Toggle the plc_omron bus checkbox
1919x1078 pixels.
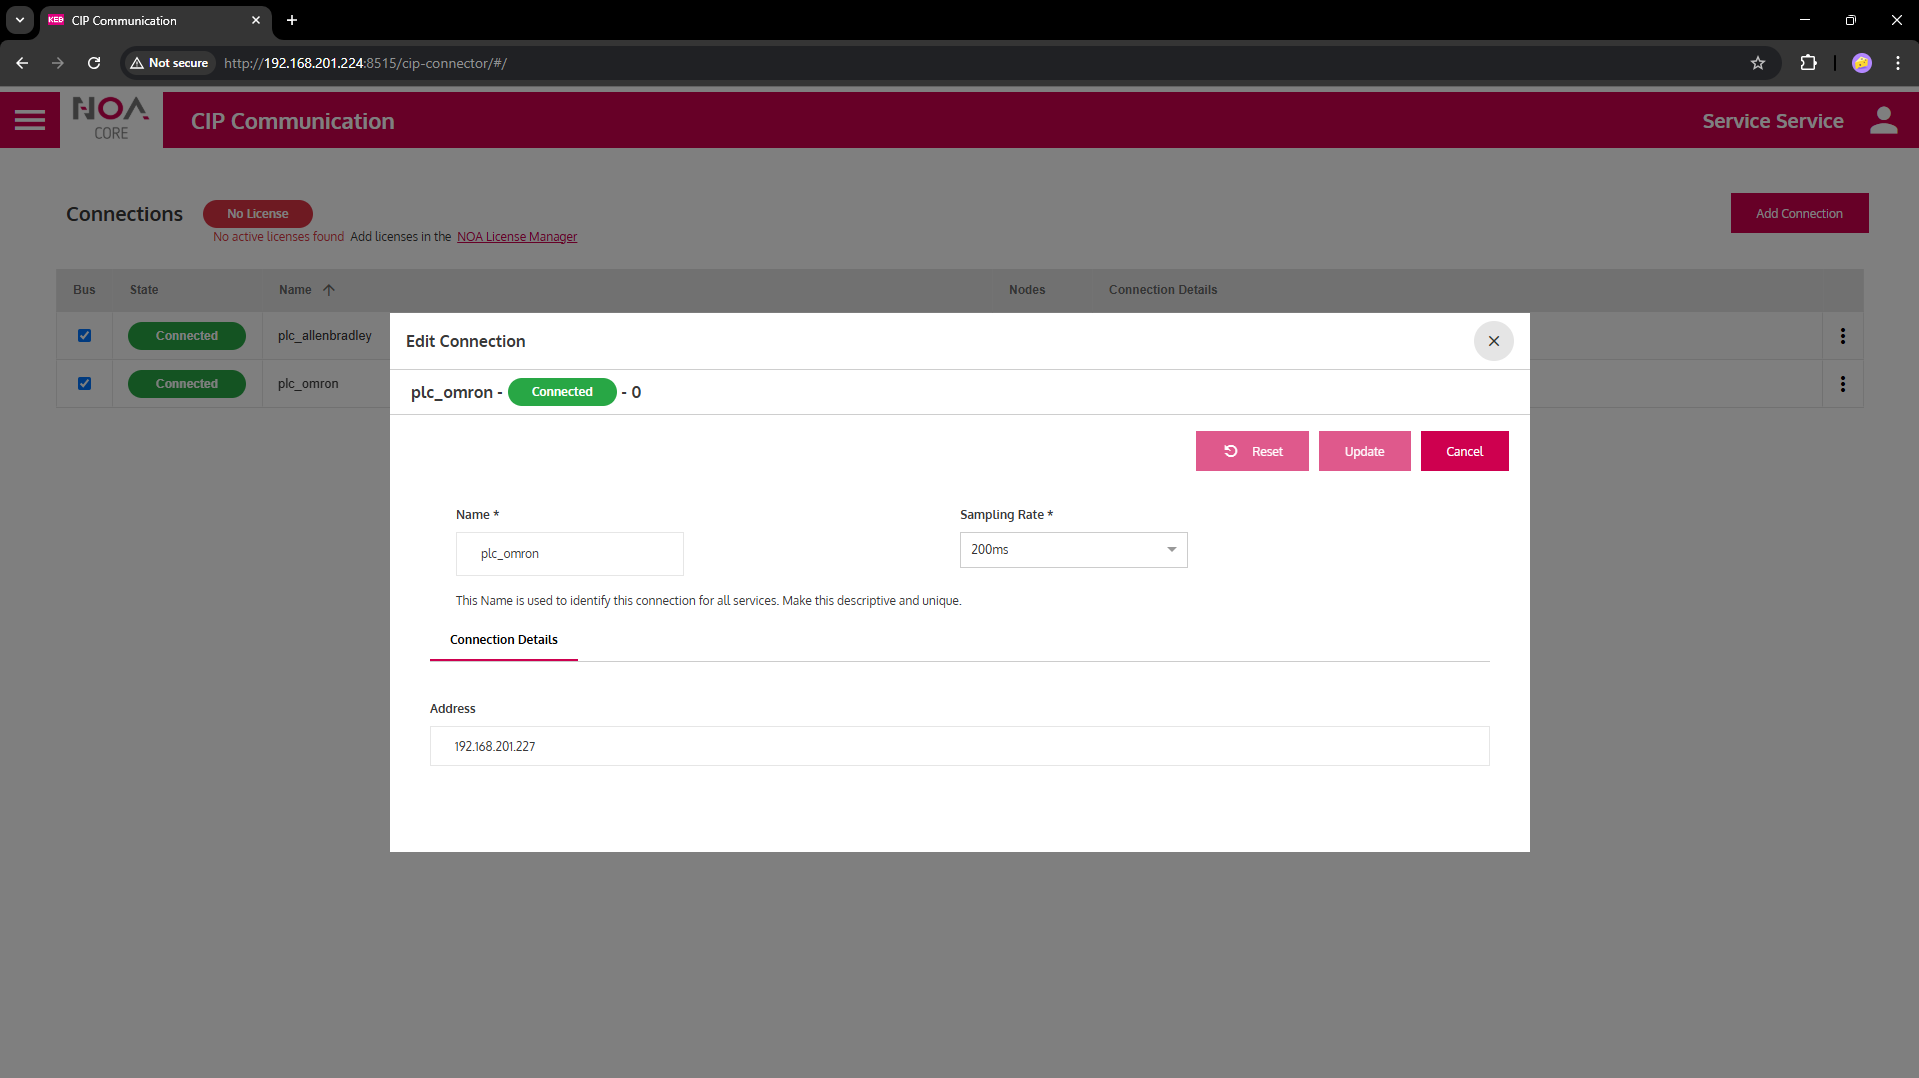click(x=85, y=384)
